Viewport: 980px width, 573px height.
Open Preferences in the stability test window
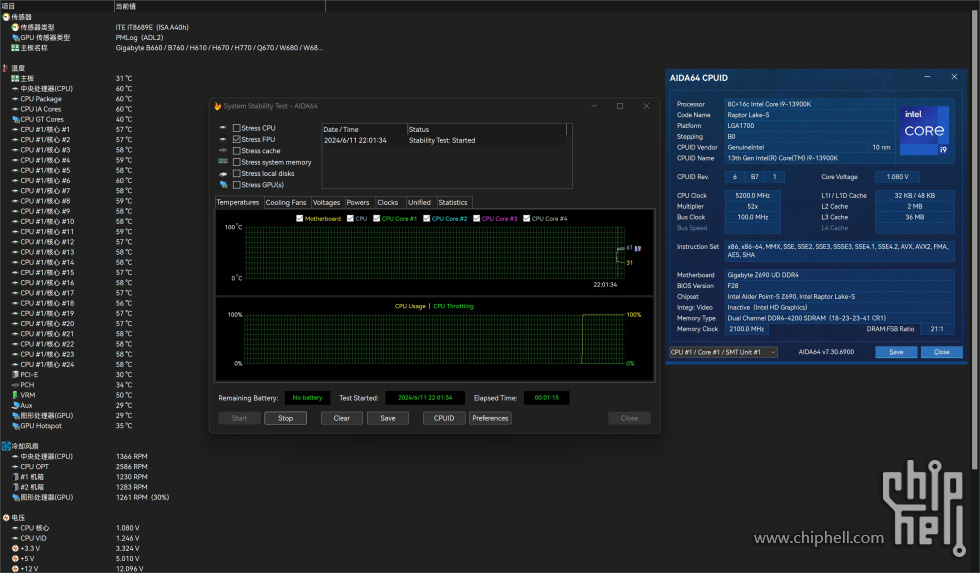(x=491, y=418)
